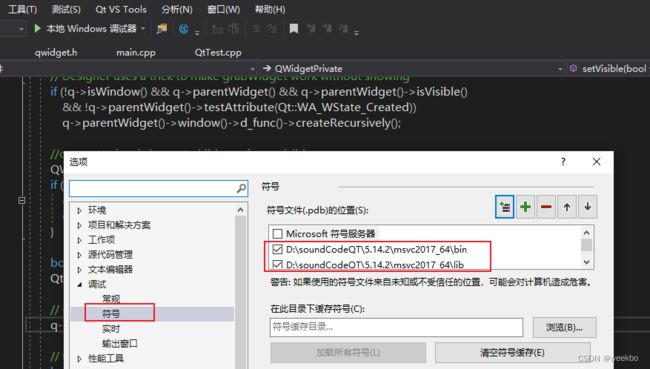This screenshot has height=369, width=650.
Task: Select 符号 under 调试
Action: click(111, 314)
